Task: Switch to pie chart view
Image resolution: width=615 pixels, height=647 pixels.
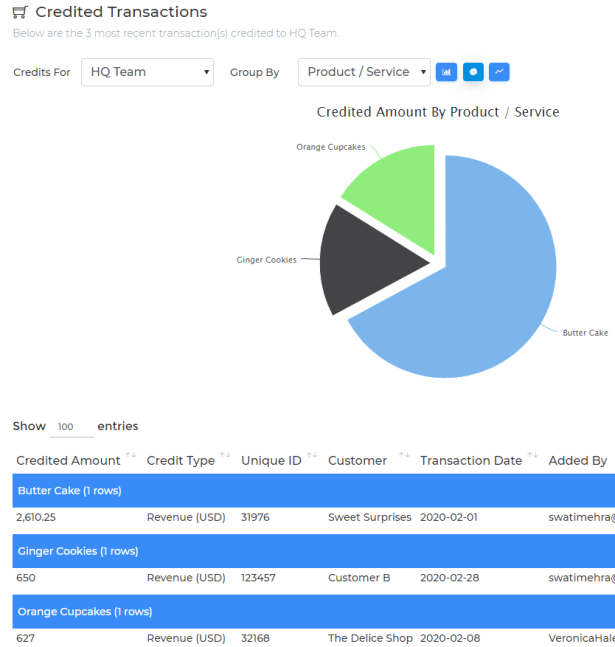Action: [473, 72]
